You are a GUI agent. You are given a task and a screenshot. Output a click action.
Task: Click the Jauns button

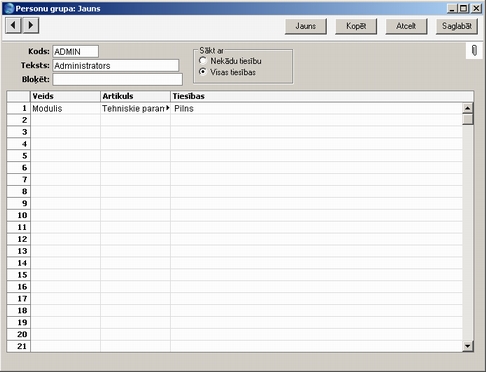(x=306, y=26)
